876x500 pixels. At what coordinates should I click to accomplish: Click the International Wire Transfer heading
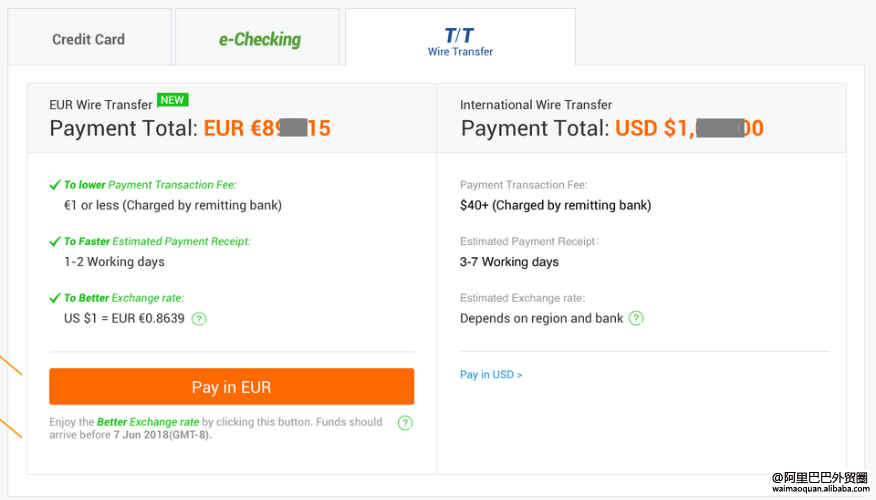pos(536,105)
